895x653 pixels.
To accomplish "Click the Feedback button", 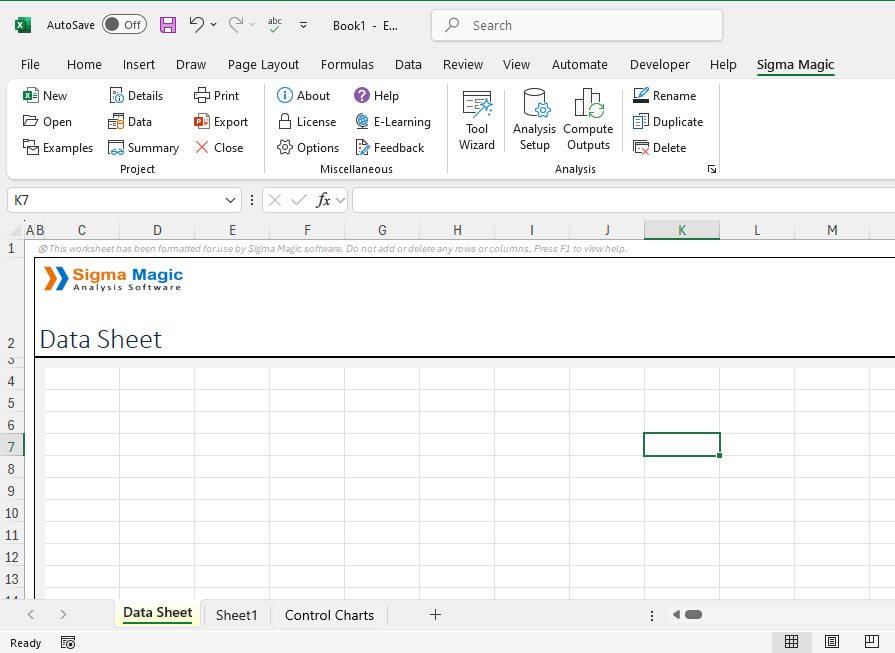I will [389, 148].
